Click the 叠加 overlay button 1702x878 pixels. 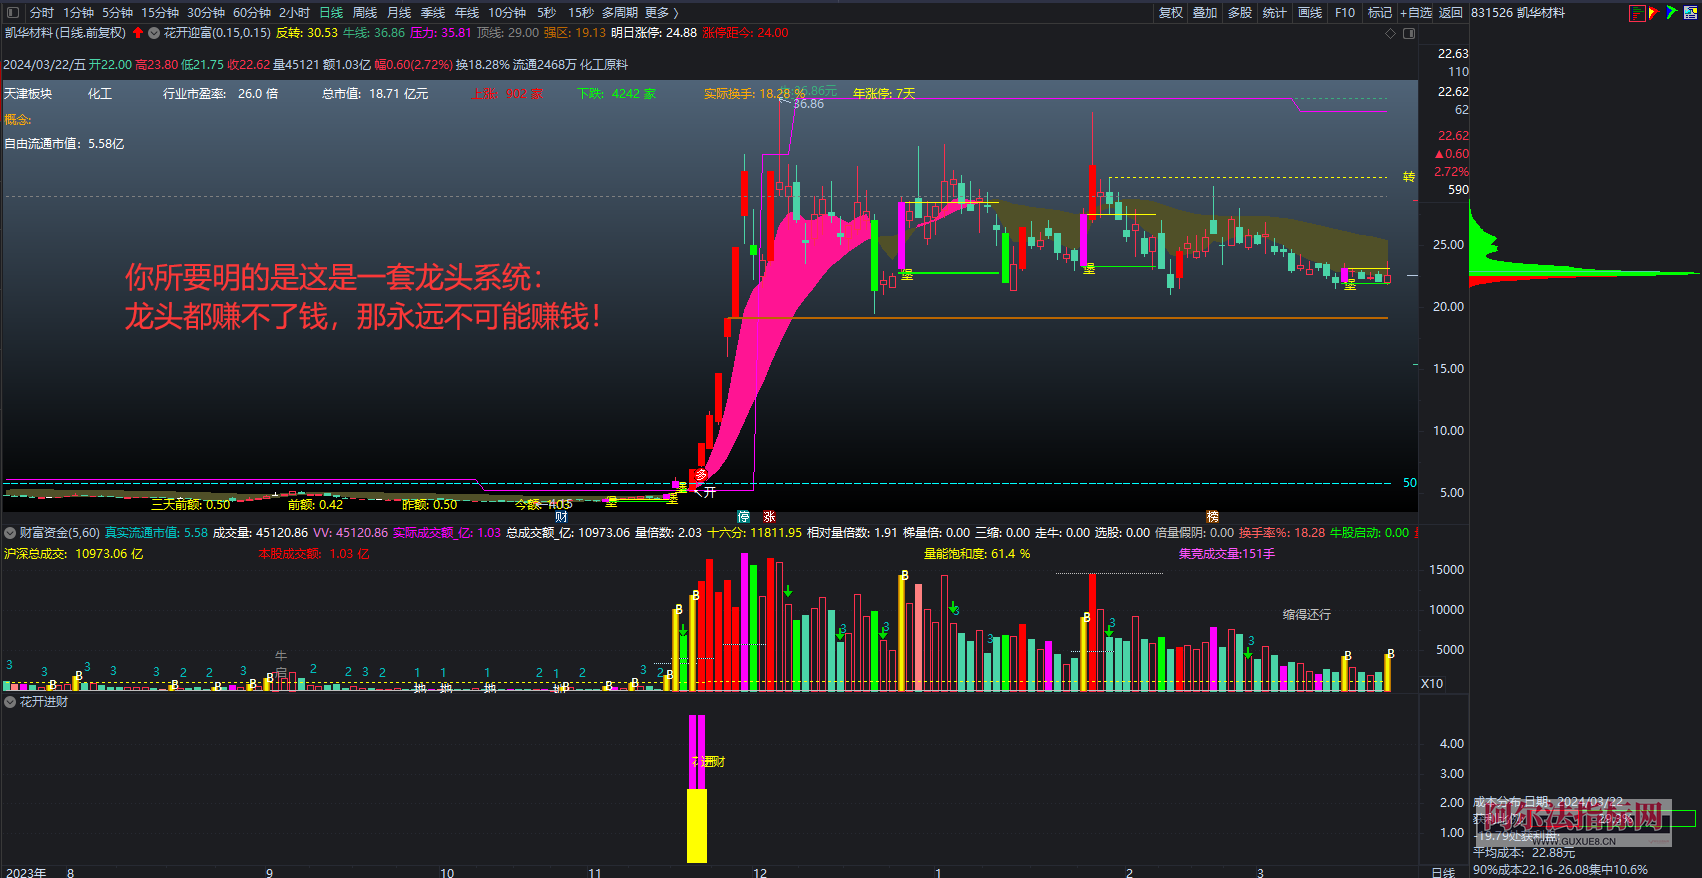coord(1205,12)
